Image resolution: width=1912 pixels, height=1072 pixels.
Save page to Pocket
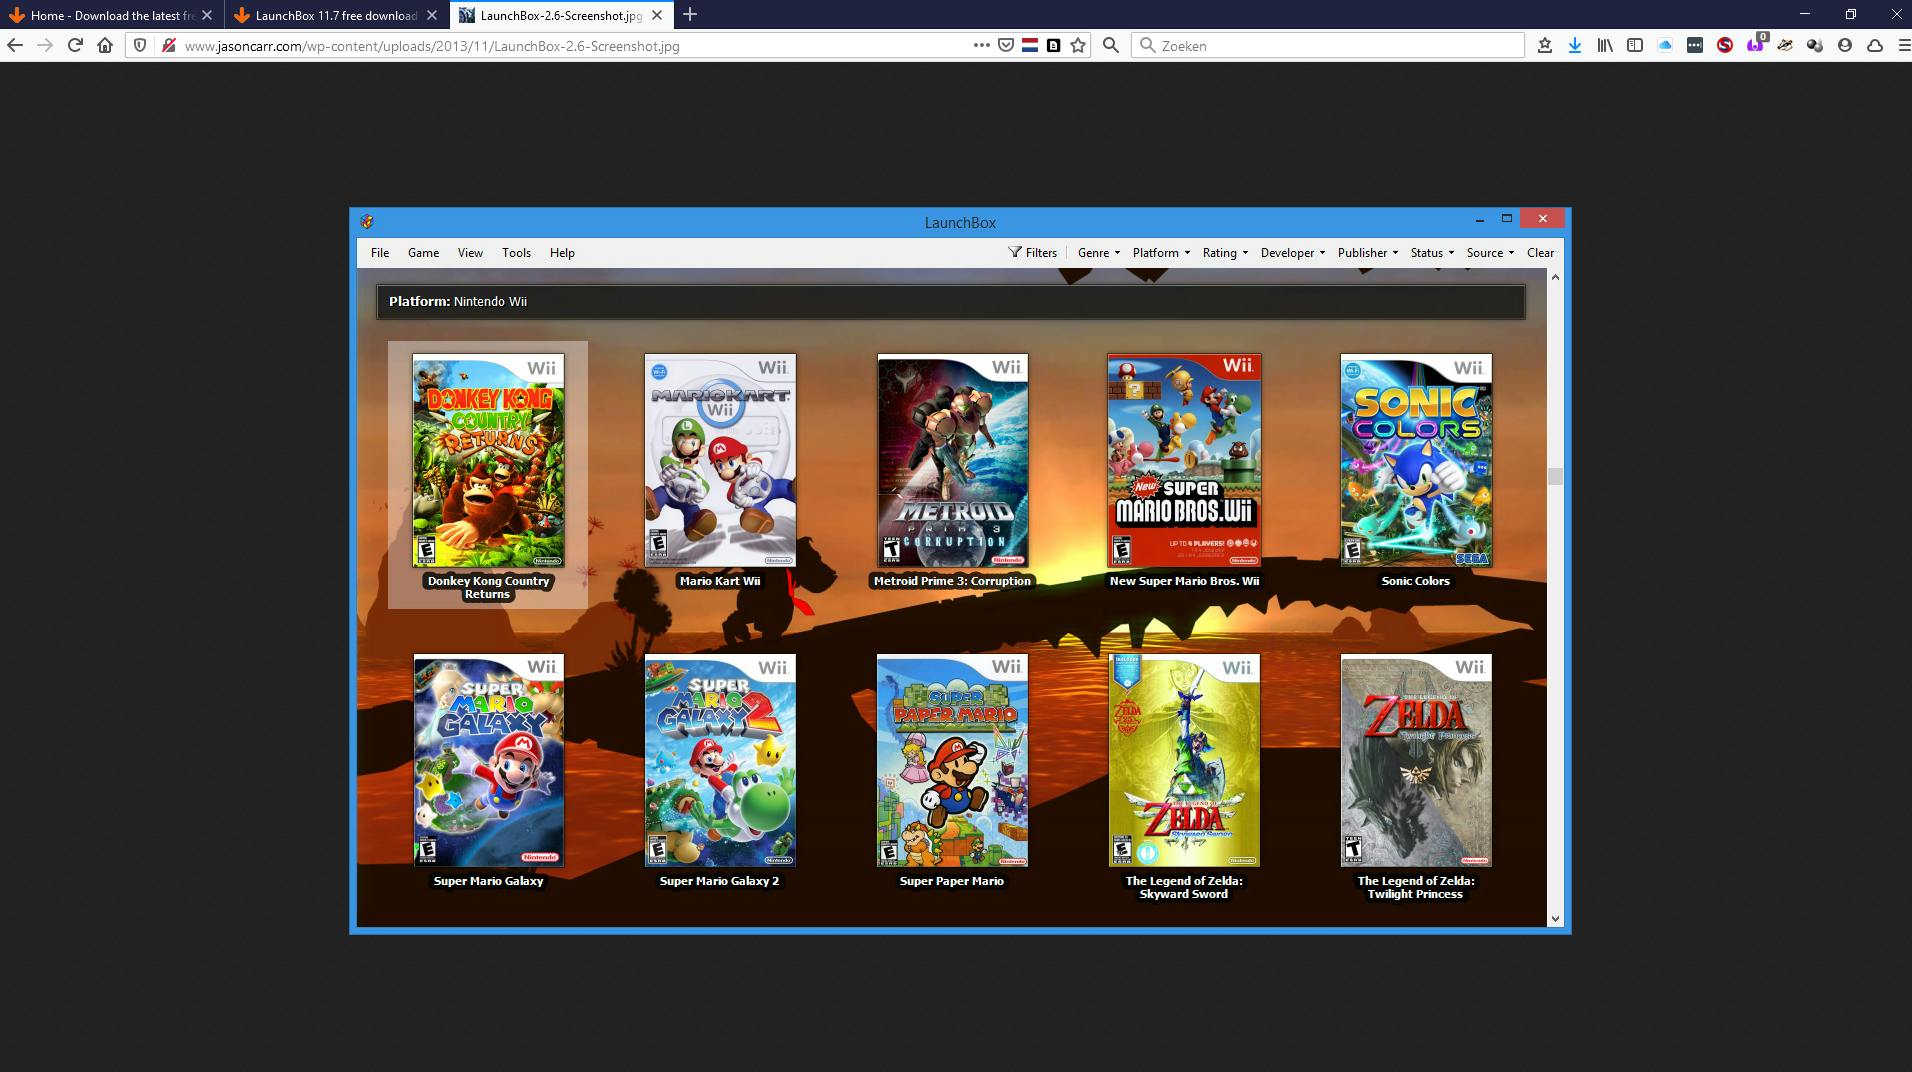[x=1006, y=45]
